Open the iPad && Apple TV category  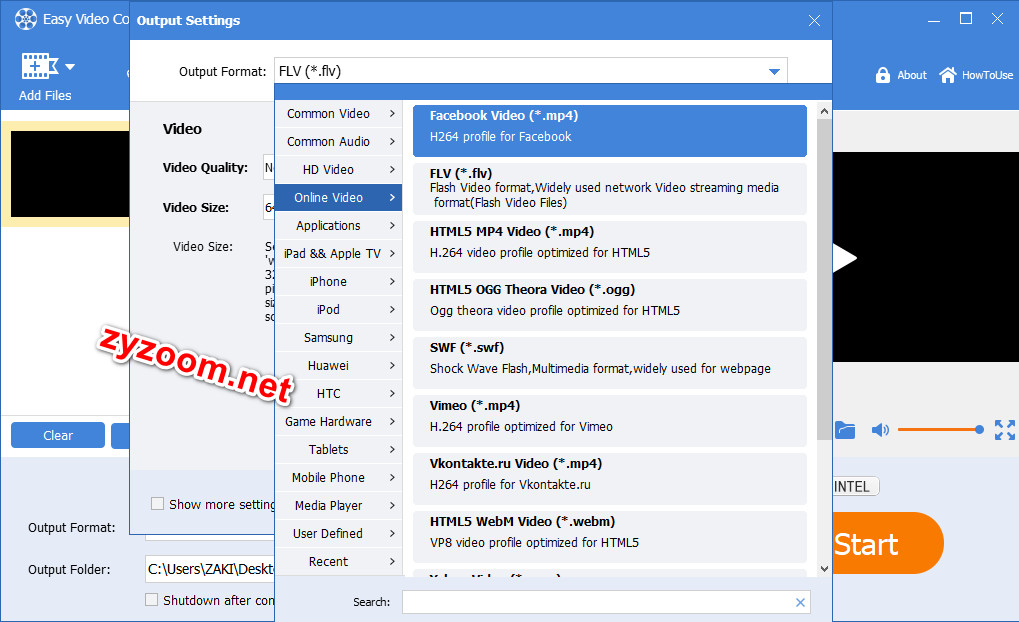click(339, 253)
